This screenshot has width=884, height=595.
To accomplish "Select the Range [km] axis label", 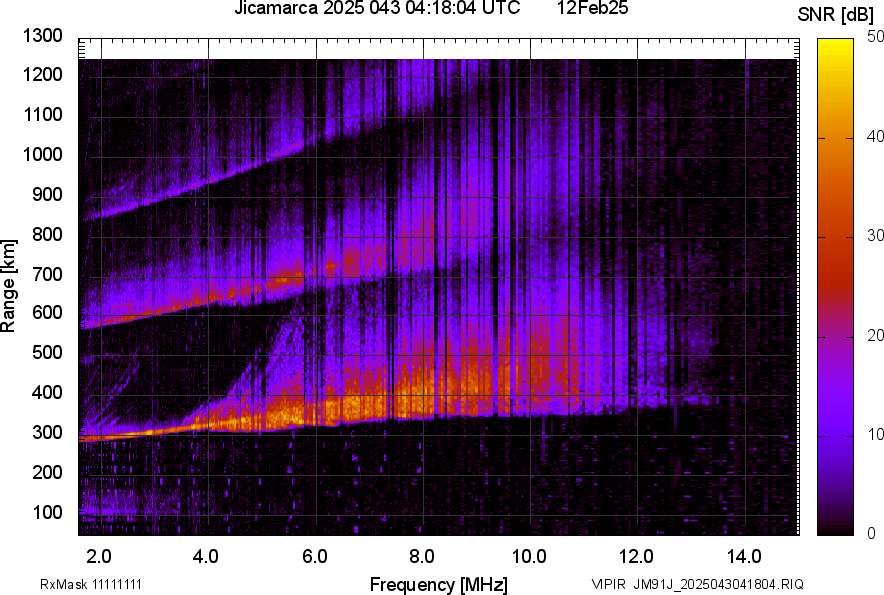I will (9, 285).
